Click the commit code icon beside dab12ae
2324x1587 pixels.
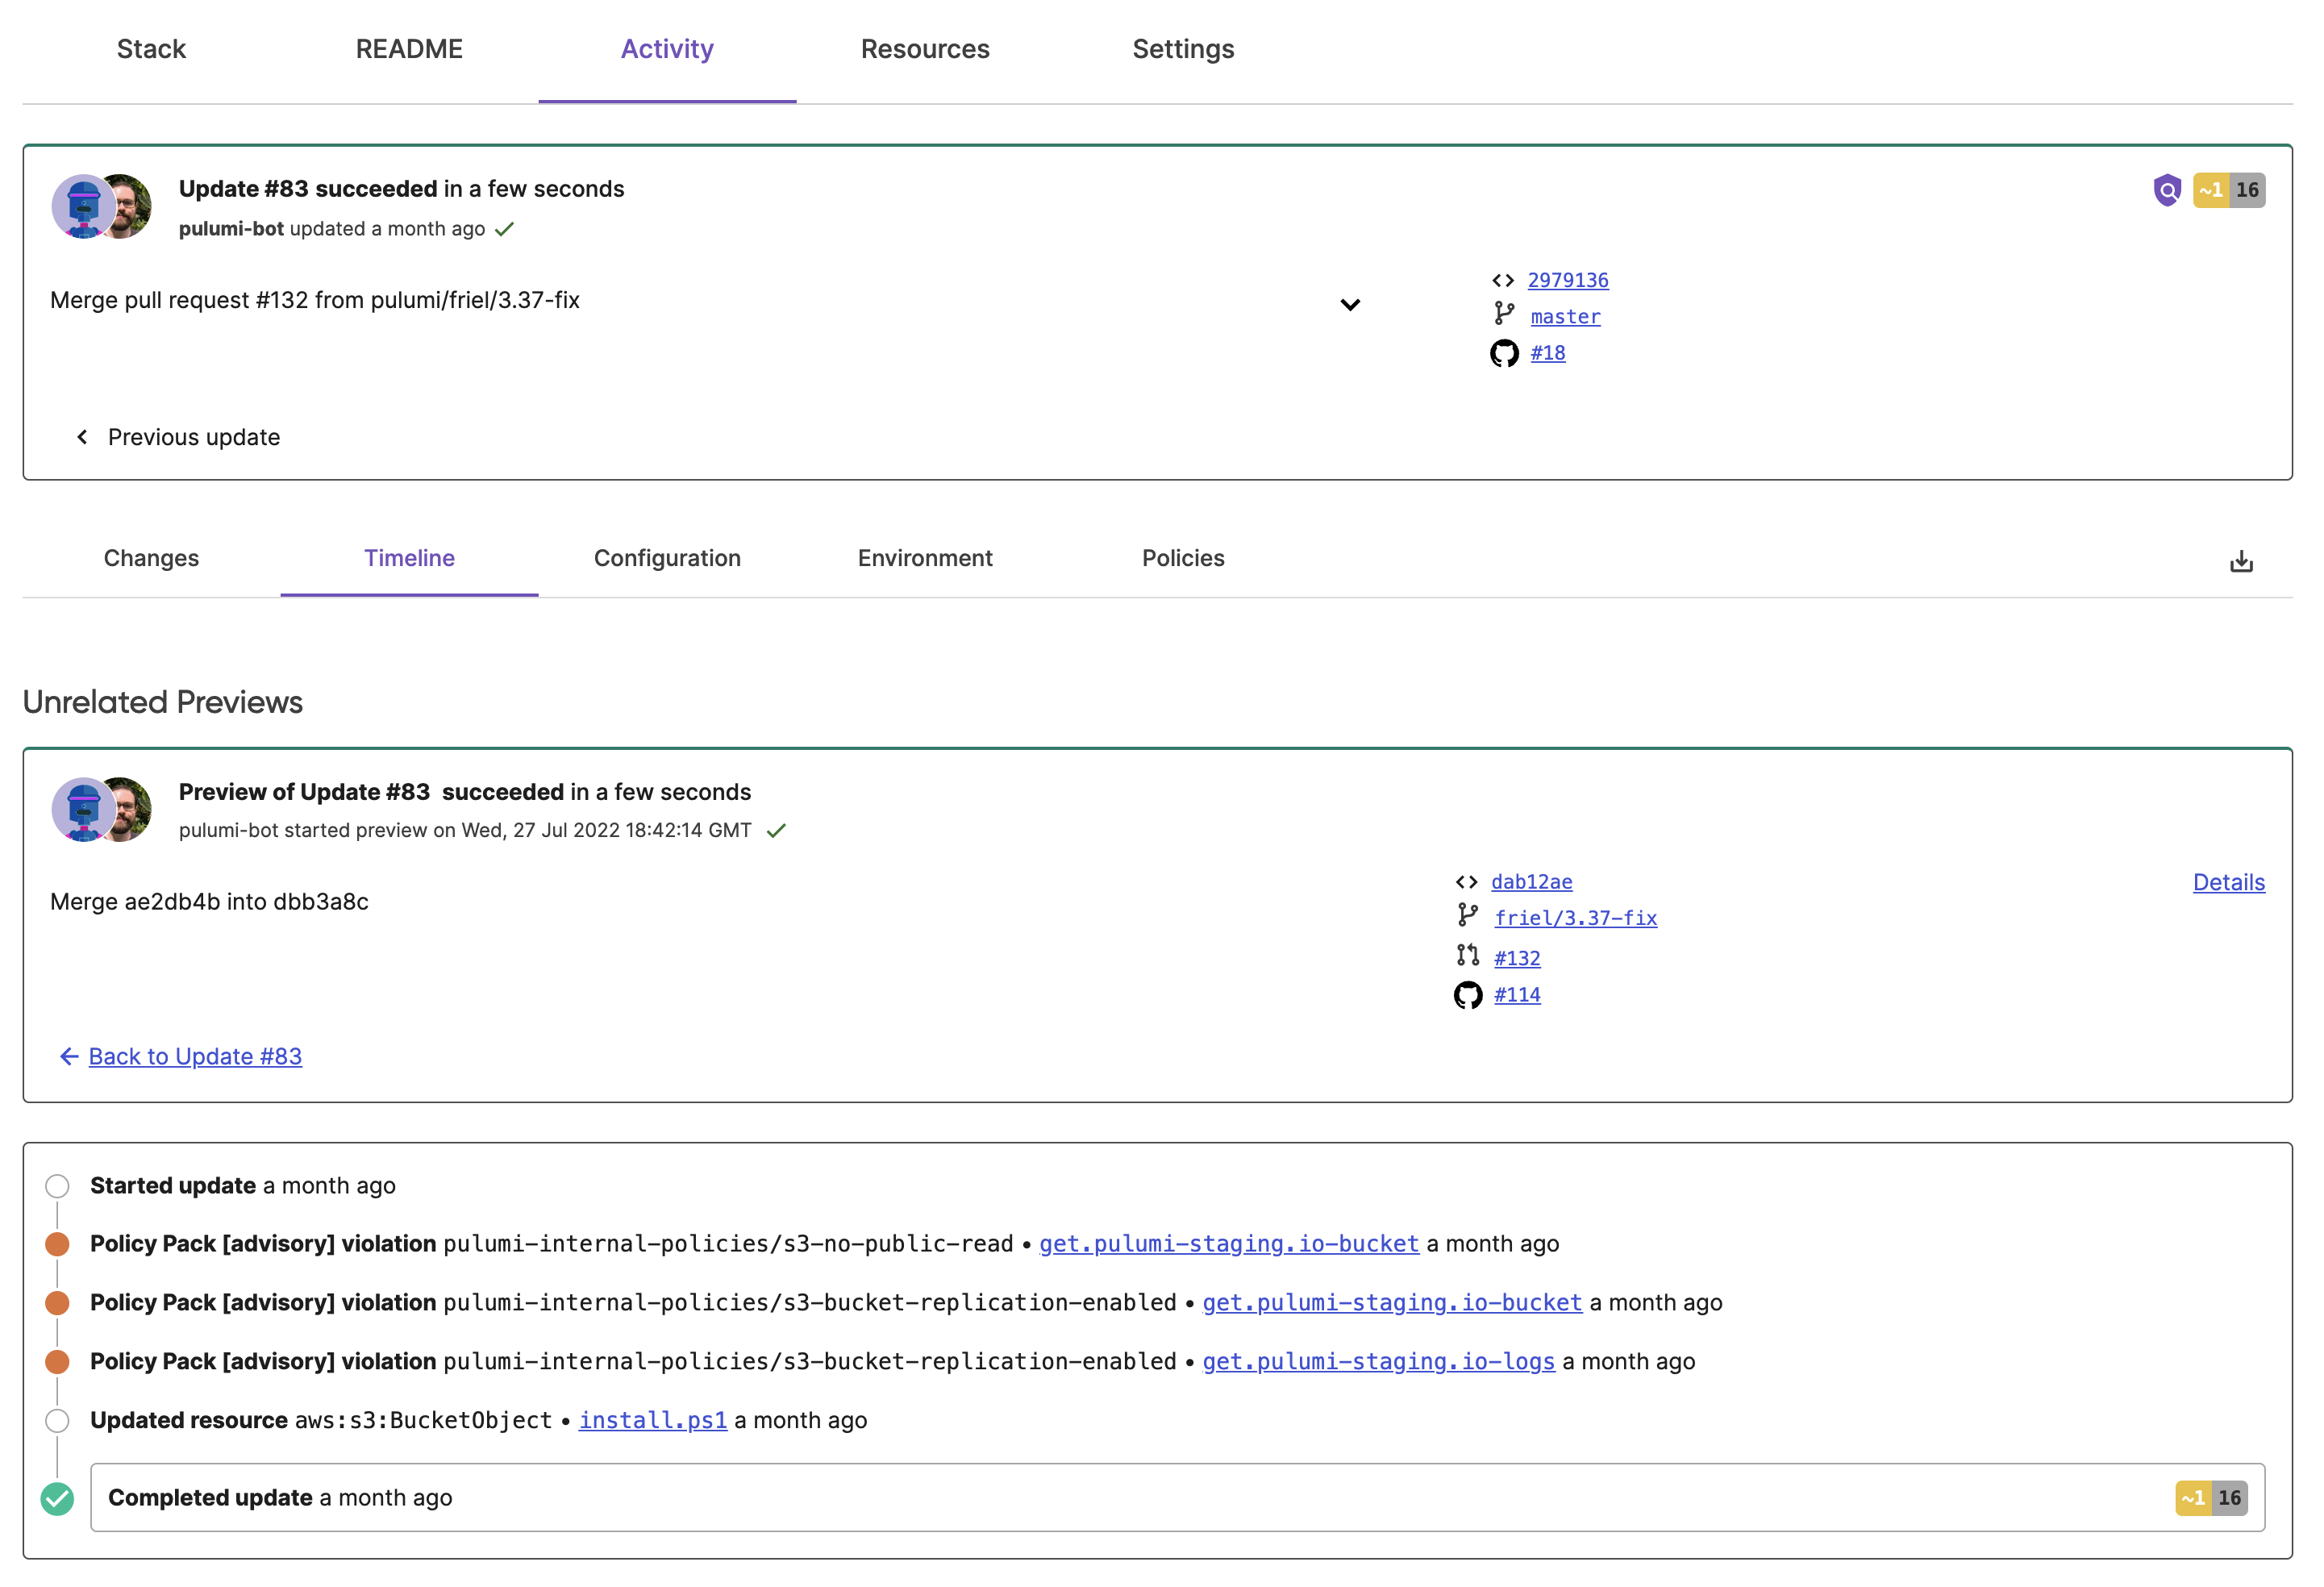click(1466, 882)
